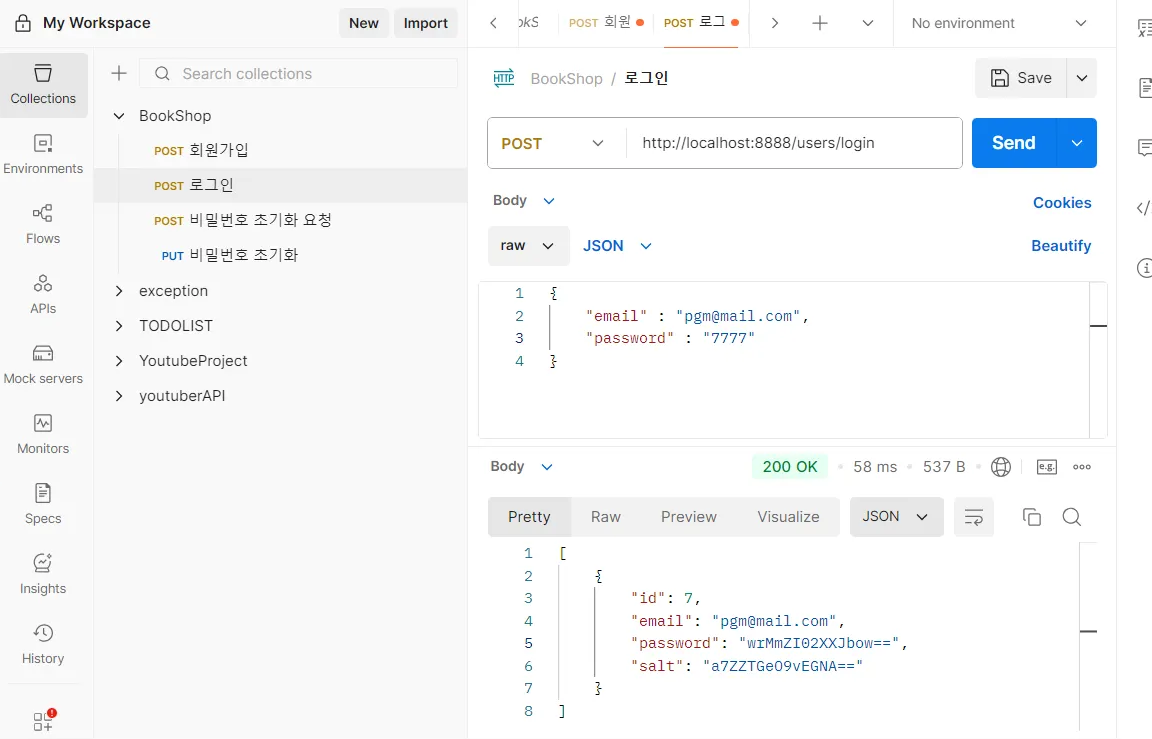Expand the exception collection
Image resolution: width=1152 pixels, height=739 pixels.
[119, 291]
